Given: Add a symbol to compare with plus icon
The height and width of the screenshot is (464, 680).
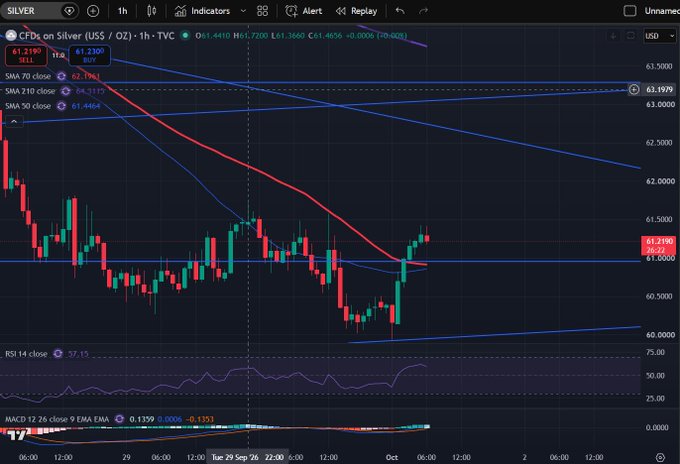Looking at the screenshot, I should (93, 11).
